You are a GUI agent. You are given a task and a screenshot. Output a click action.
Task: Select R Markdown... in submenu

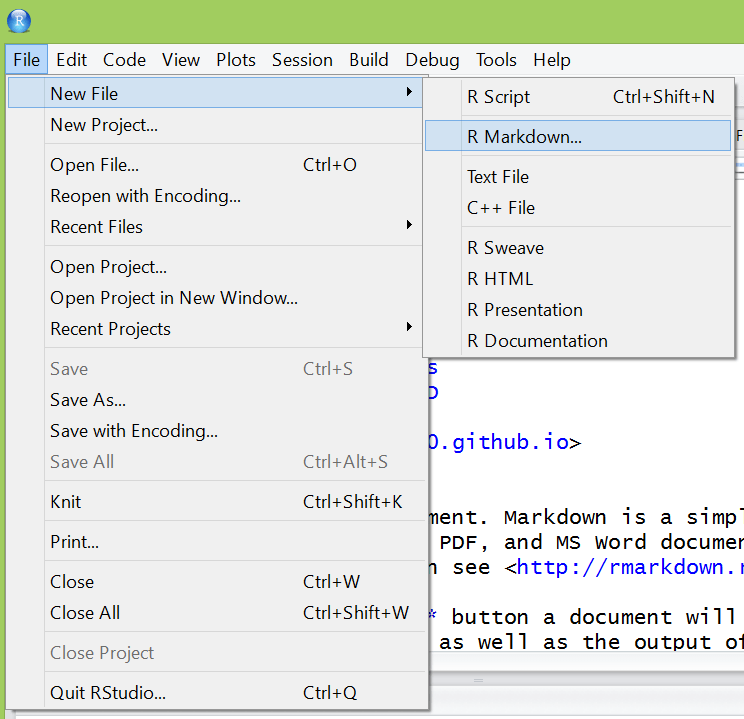click(578, 136)
